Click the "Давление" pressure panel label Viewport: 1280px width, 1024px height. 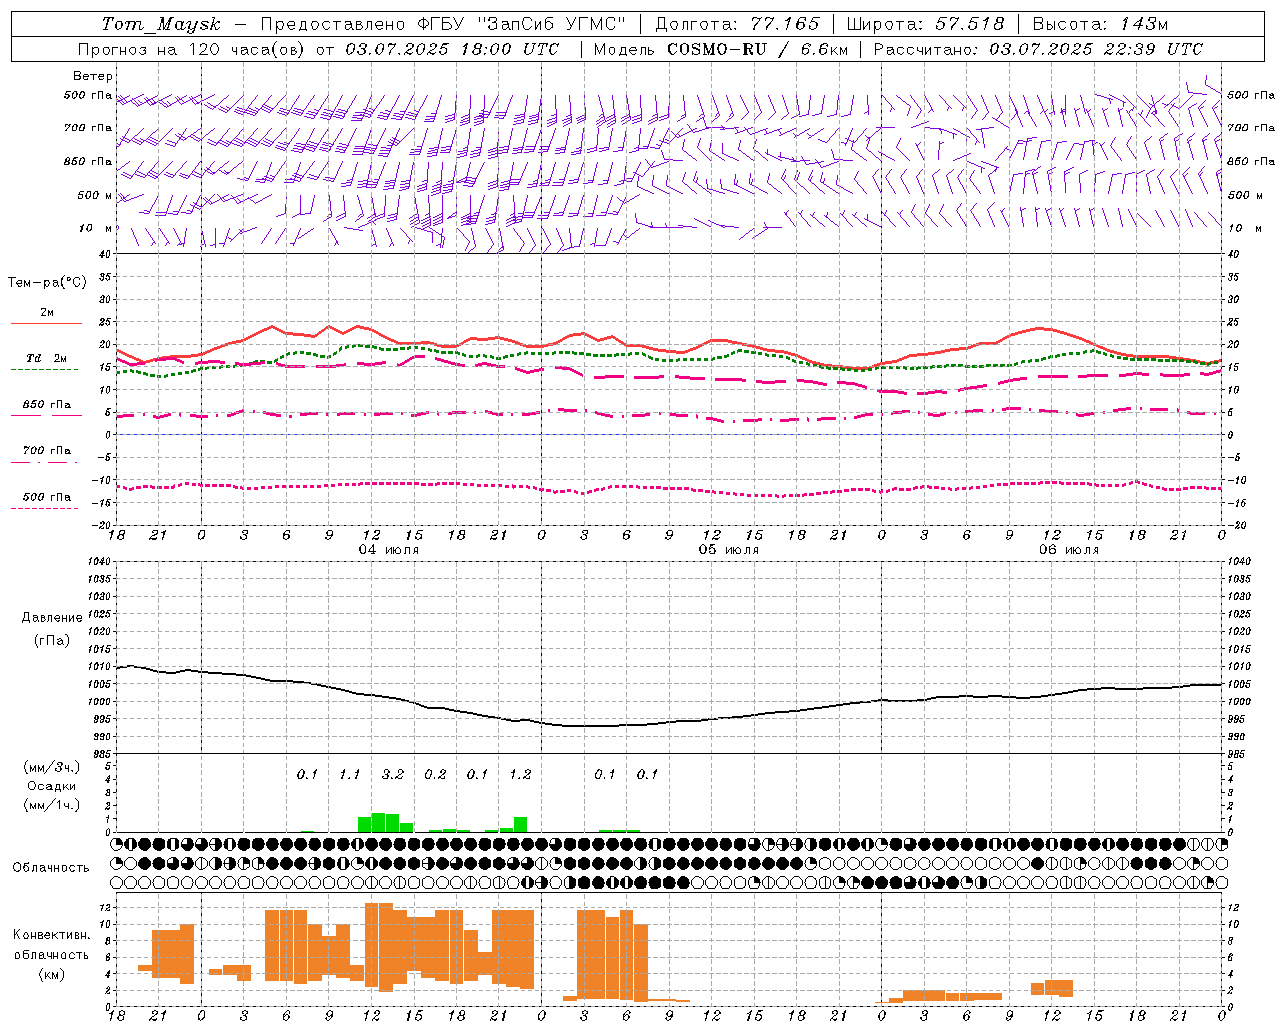(x=52, y=618)
